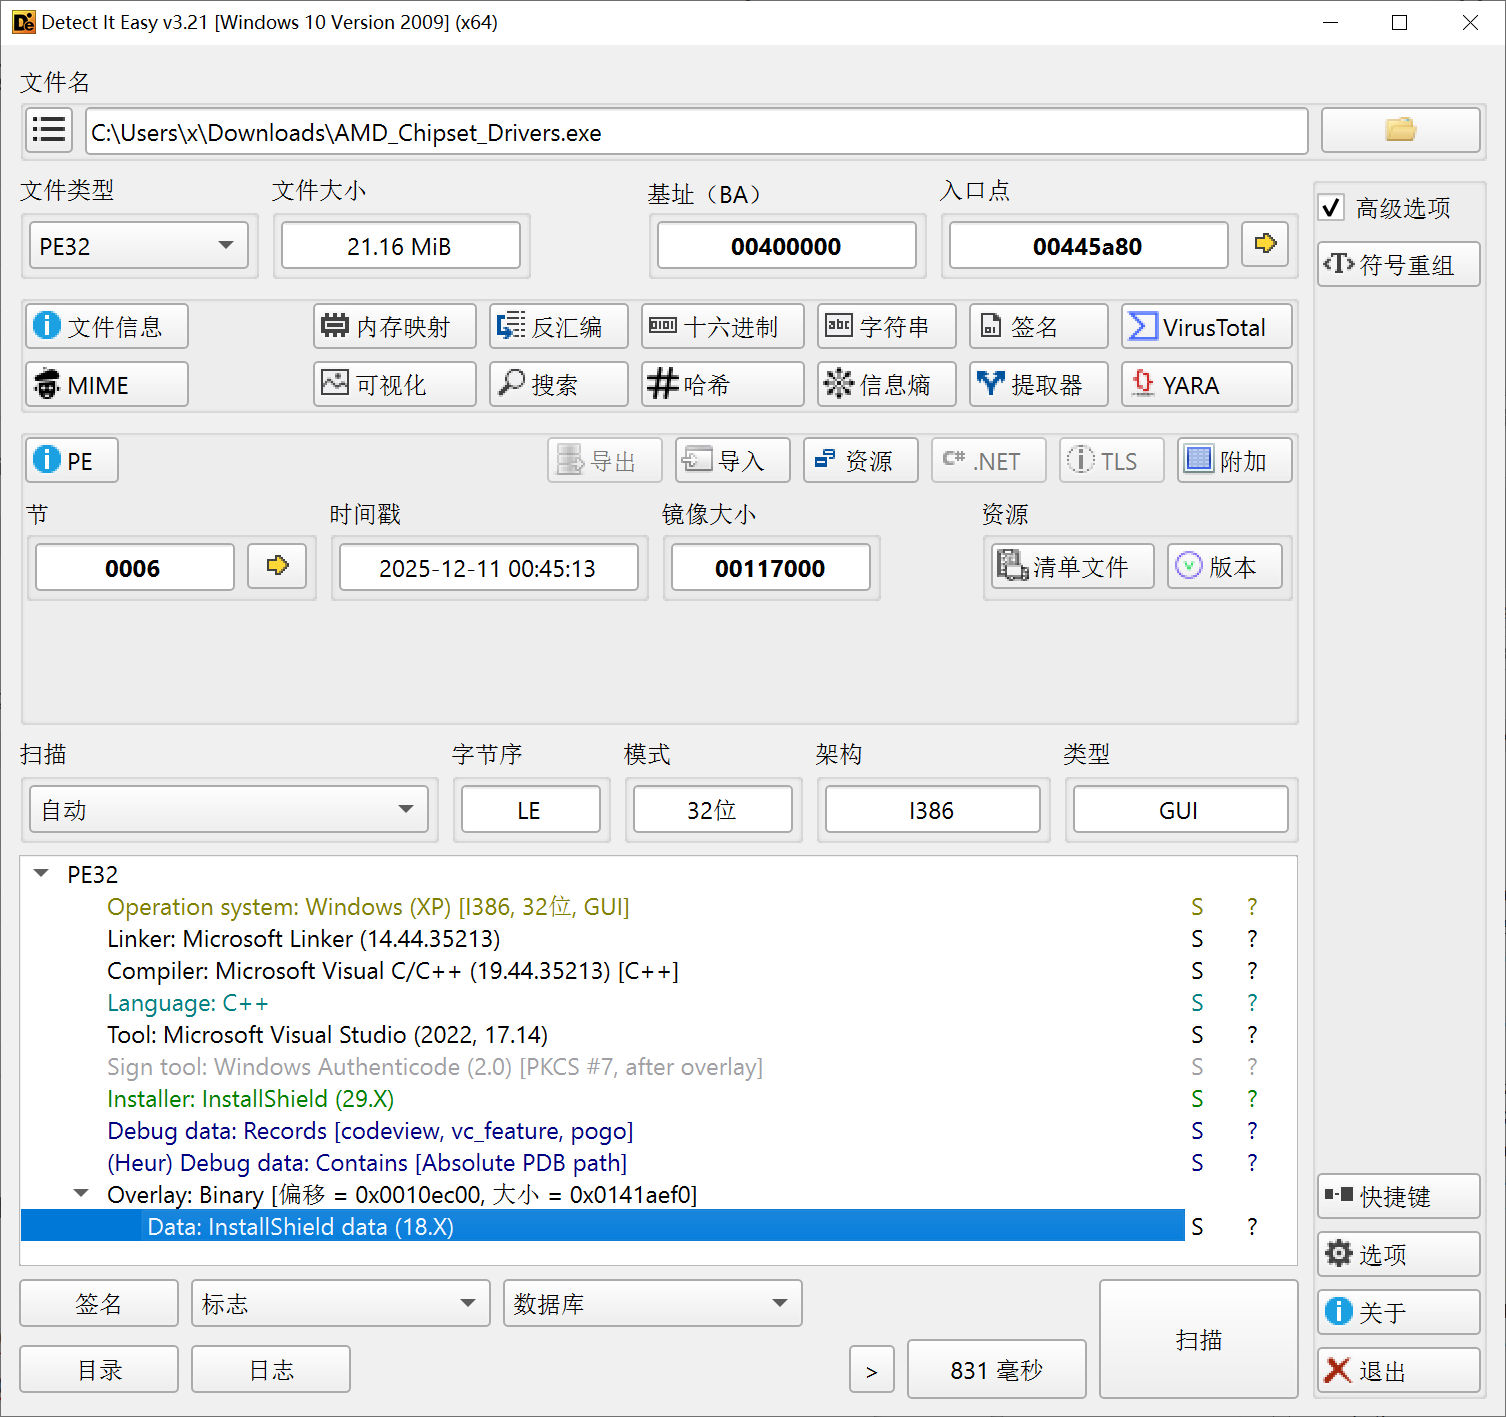This screenshot has width=1506, height=1417.
Task: Click the 签名 button at bottom left
Action: (99, 1304)
